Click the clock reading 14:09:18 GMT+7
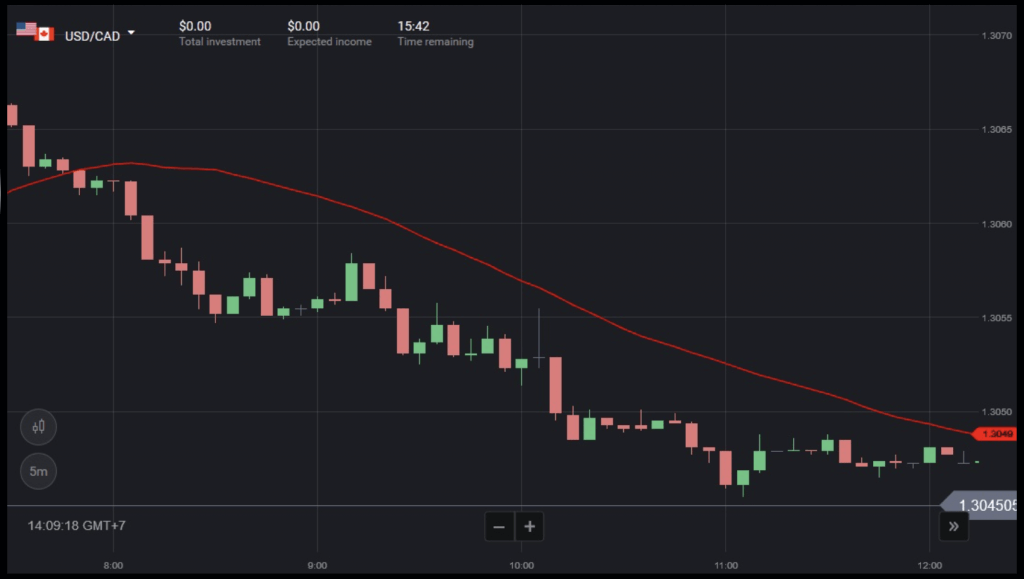1024x579 pixels. pyautogui.click(x=76, y=525)
